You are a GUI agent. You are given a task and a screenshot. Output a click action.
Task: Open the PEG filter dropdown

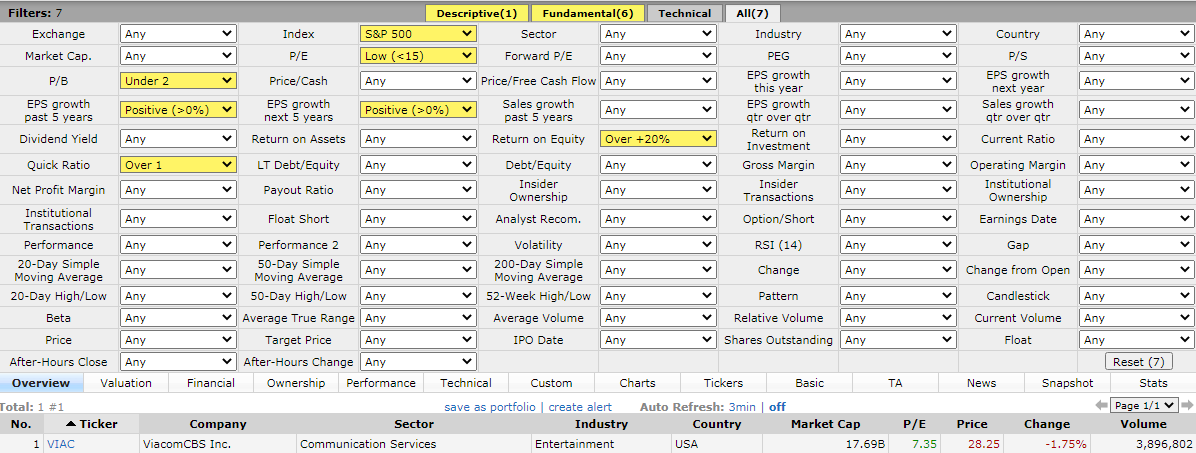coord(898,56)
